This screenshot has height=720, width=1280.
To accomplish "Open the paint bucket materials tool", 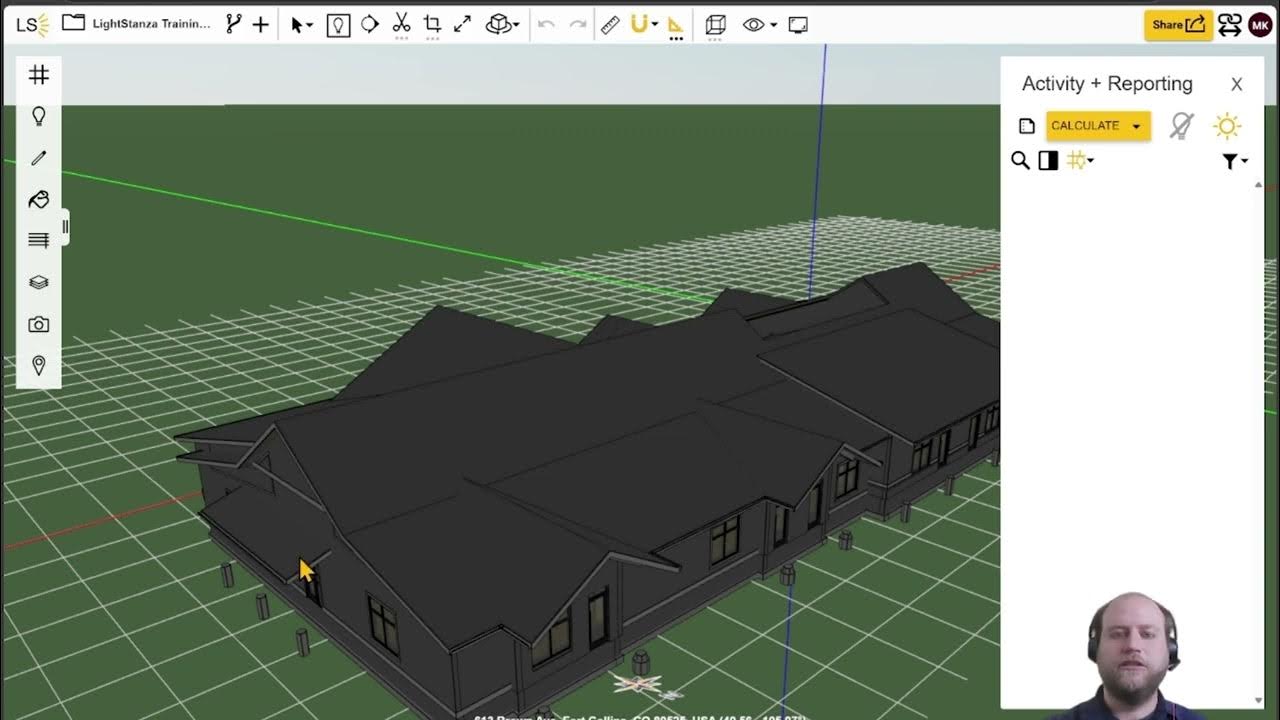I will (x=39, y=200).
